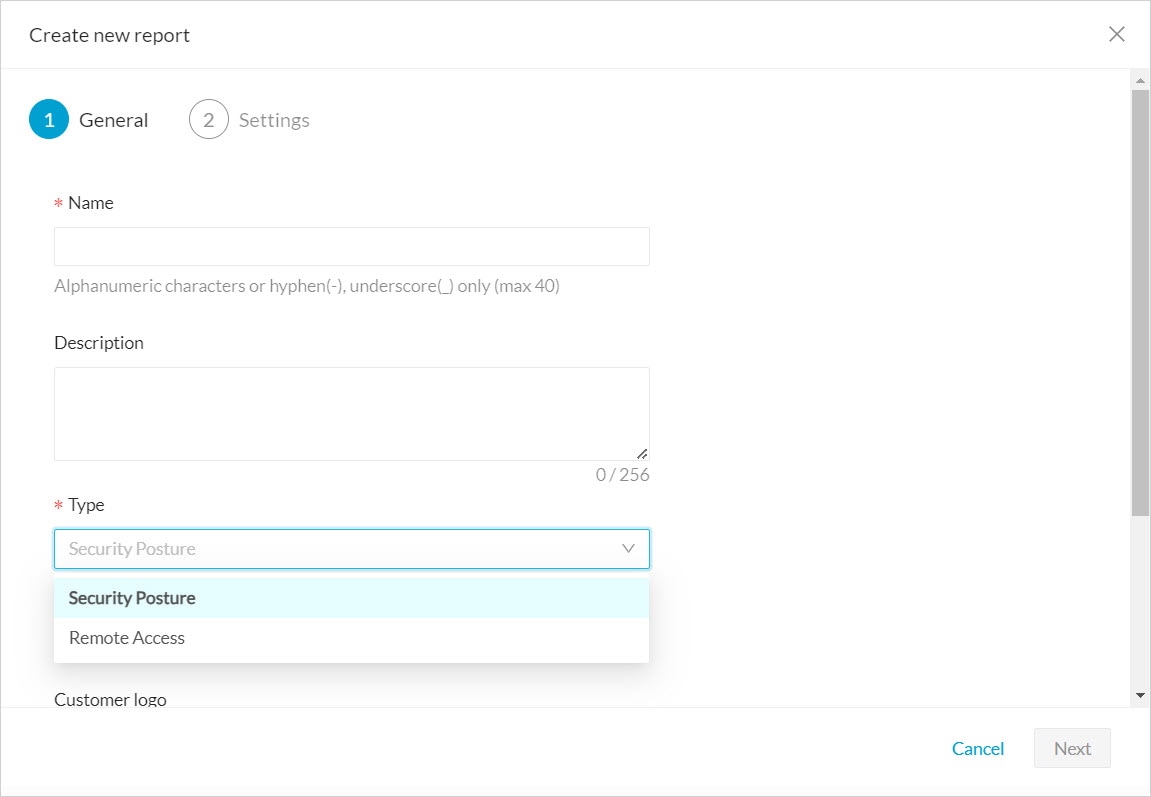1151x797 pixels.
Task: Choose Security Posture from the list
Action: point(132,598)
